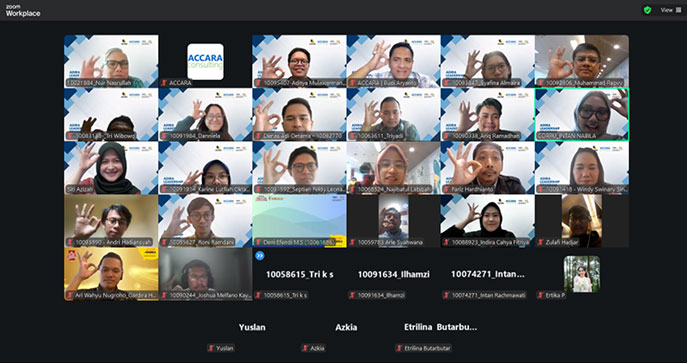687x363 pixels.
Task: Click large 'Azkia' participant name
Action: (x=346, y=328)
